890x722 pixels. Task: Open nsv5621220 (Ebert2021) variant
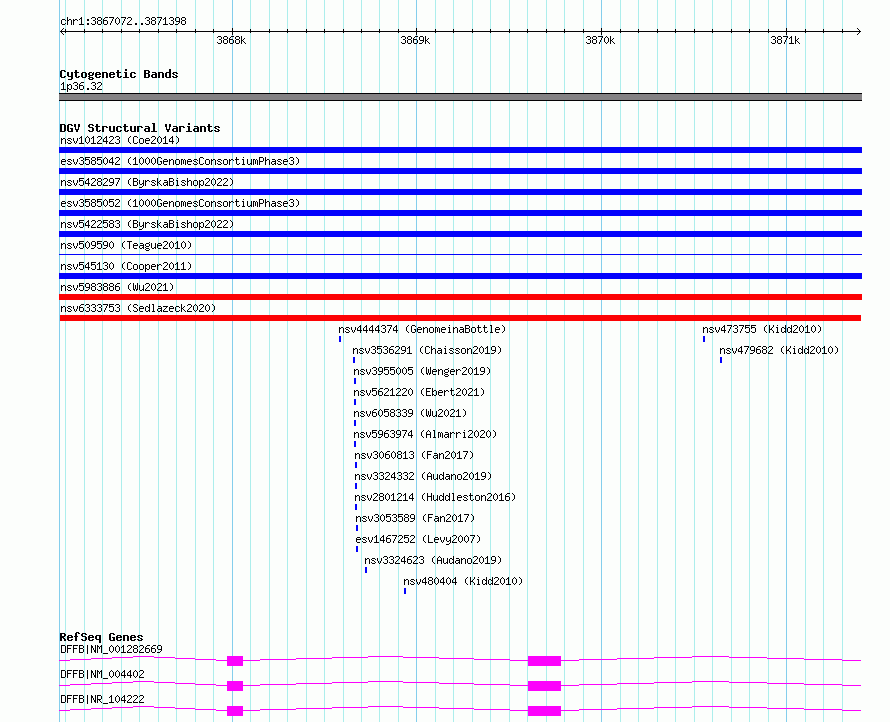(419, 392)
